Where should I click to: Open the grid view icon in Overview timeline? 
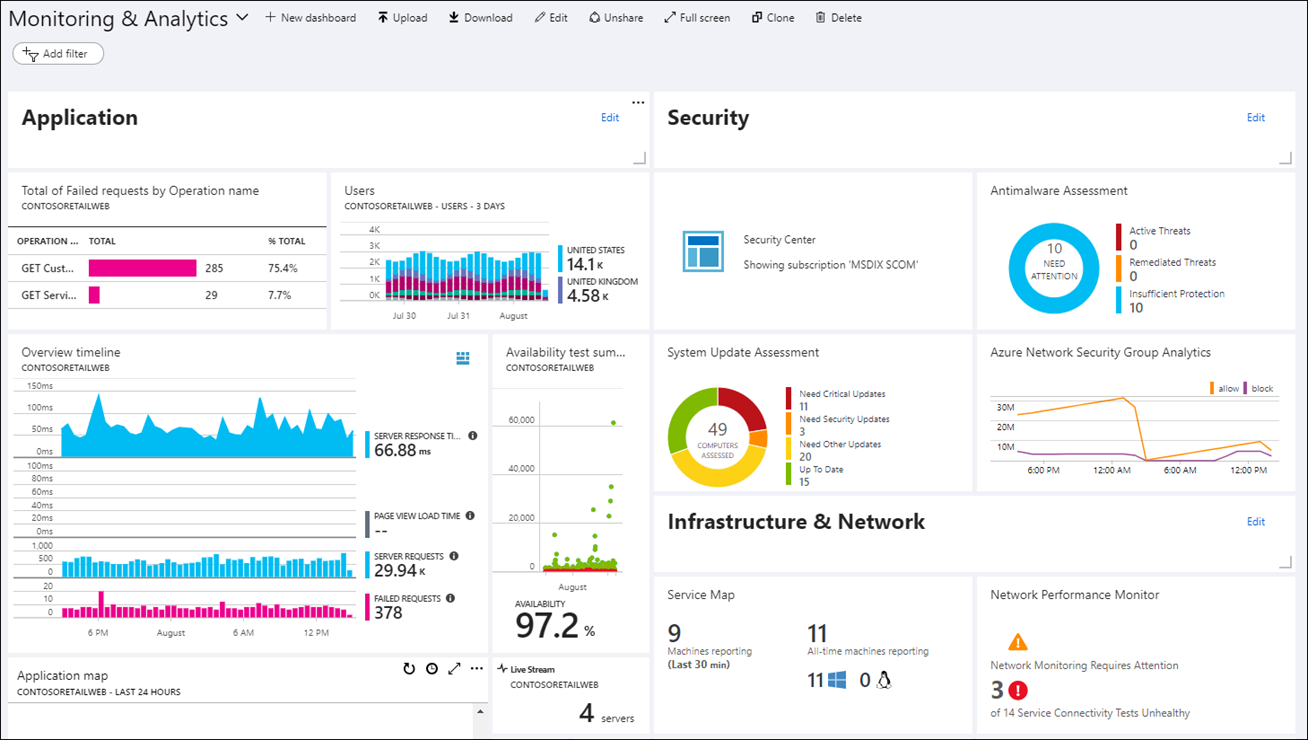coord(463,358)
